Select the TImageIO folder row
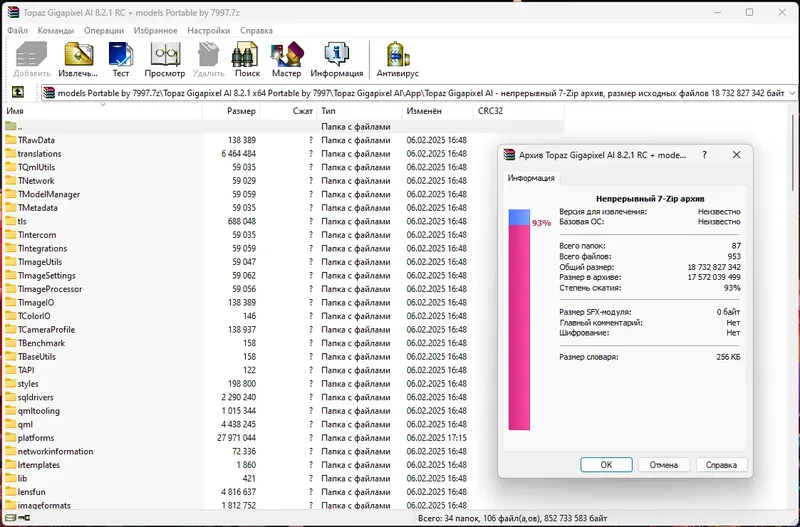This screenshot has width=800, height=527. click(283, 302)
